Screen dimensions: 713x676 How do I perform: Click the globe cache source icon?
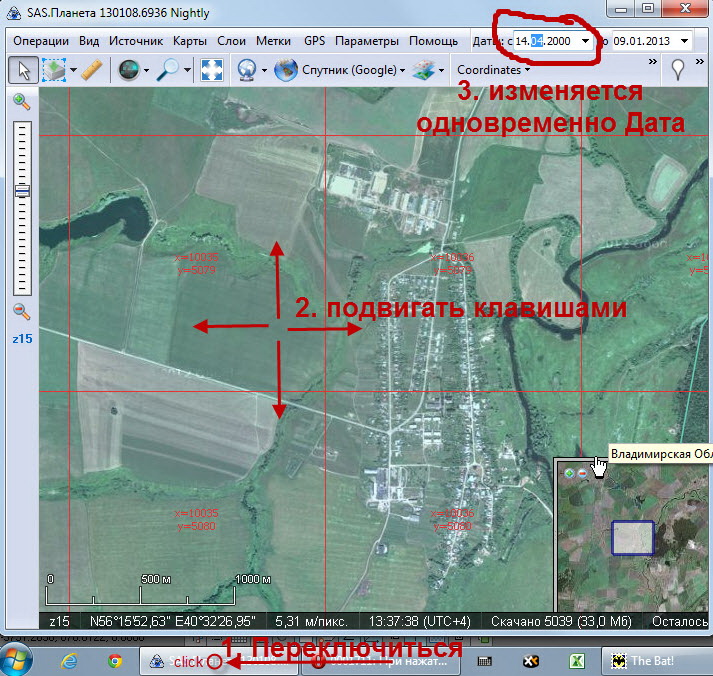pos(128,70)
